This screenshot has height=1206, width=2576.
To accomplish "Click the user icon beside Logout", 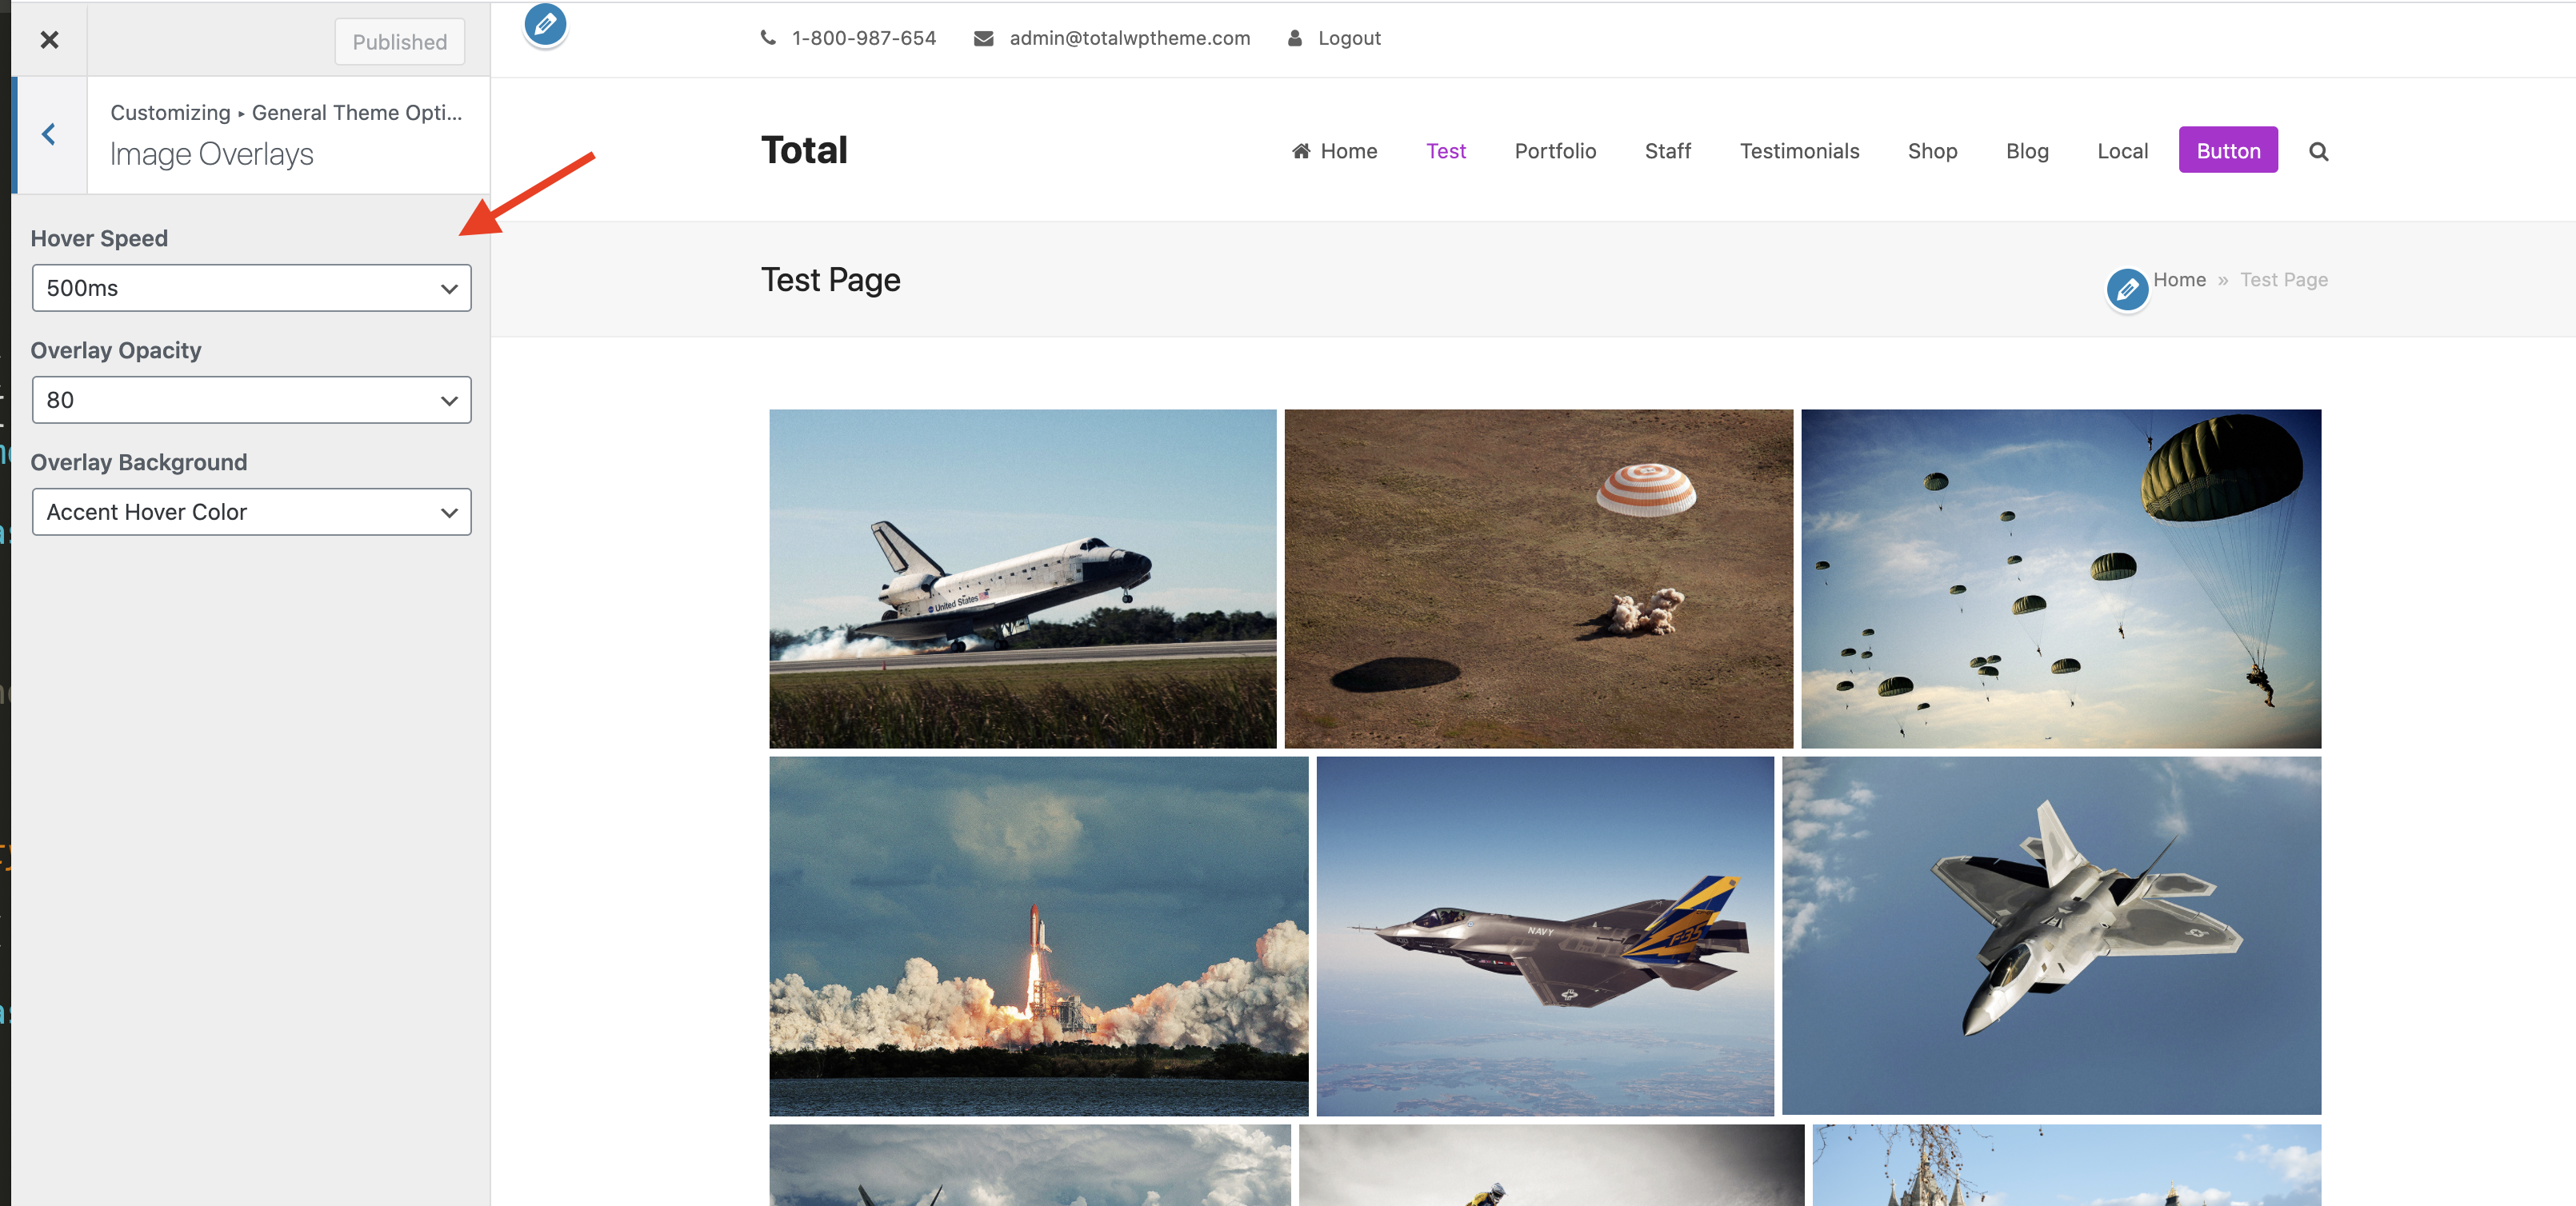I will click(1294, 38).
